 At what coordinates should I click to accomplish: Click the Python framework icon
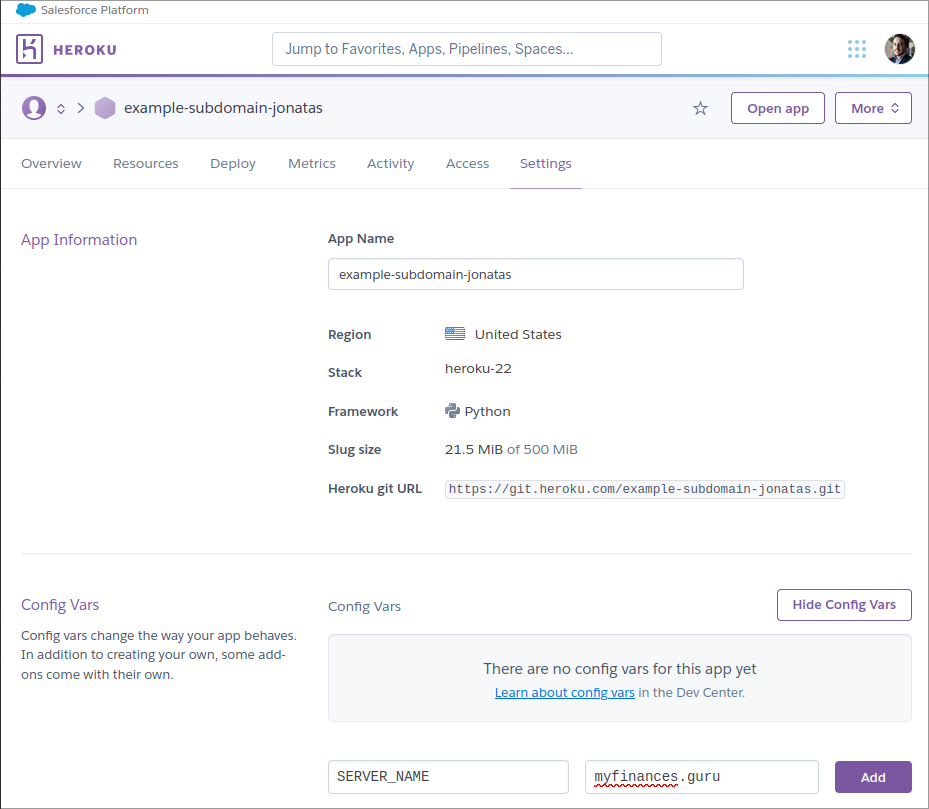coord(452,411)
